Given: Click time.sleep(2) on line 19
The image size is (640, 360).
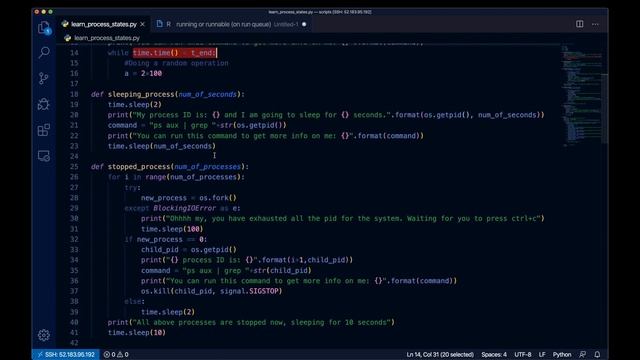Looking at the screenshot, I should pyautogui.click(x=135, y=104).
